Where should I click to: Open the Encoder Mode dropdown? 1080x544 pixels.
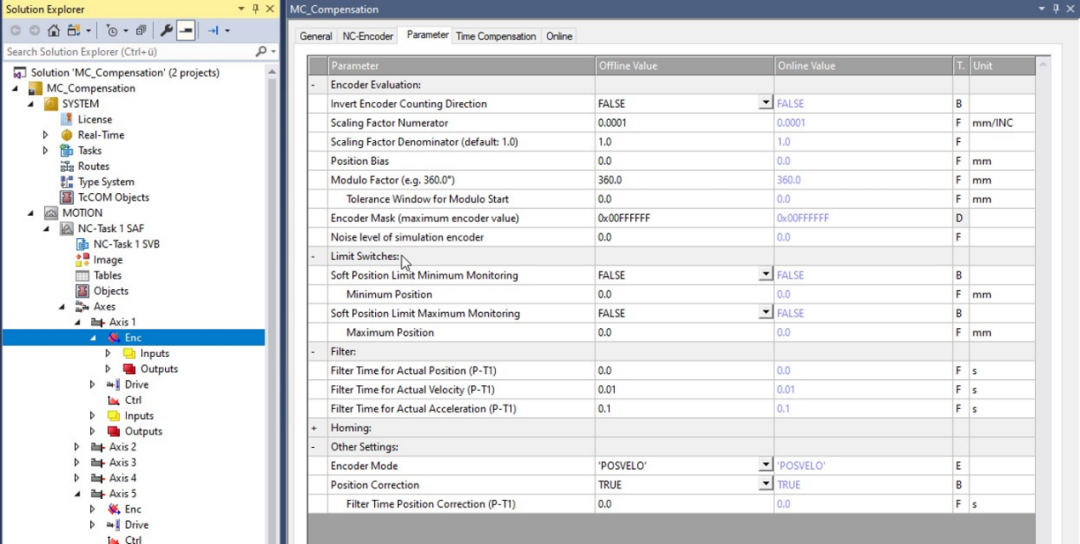pyautogui.click(x=765, y=465)
